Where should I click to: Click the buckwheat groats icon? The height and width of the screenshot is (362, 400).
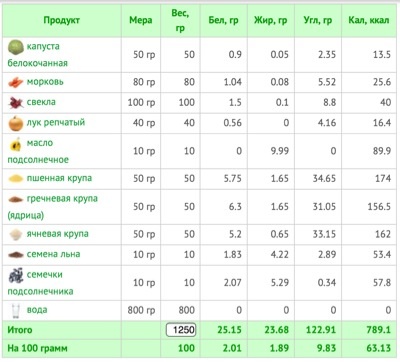(16, 199)
